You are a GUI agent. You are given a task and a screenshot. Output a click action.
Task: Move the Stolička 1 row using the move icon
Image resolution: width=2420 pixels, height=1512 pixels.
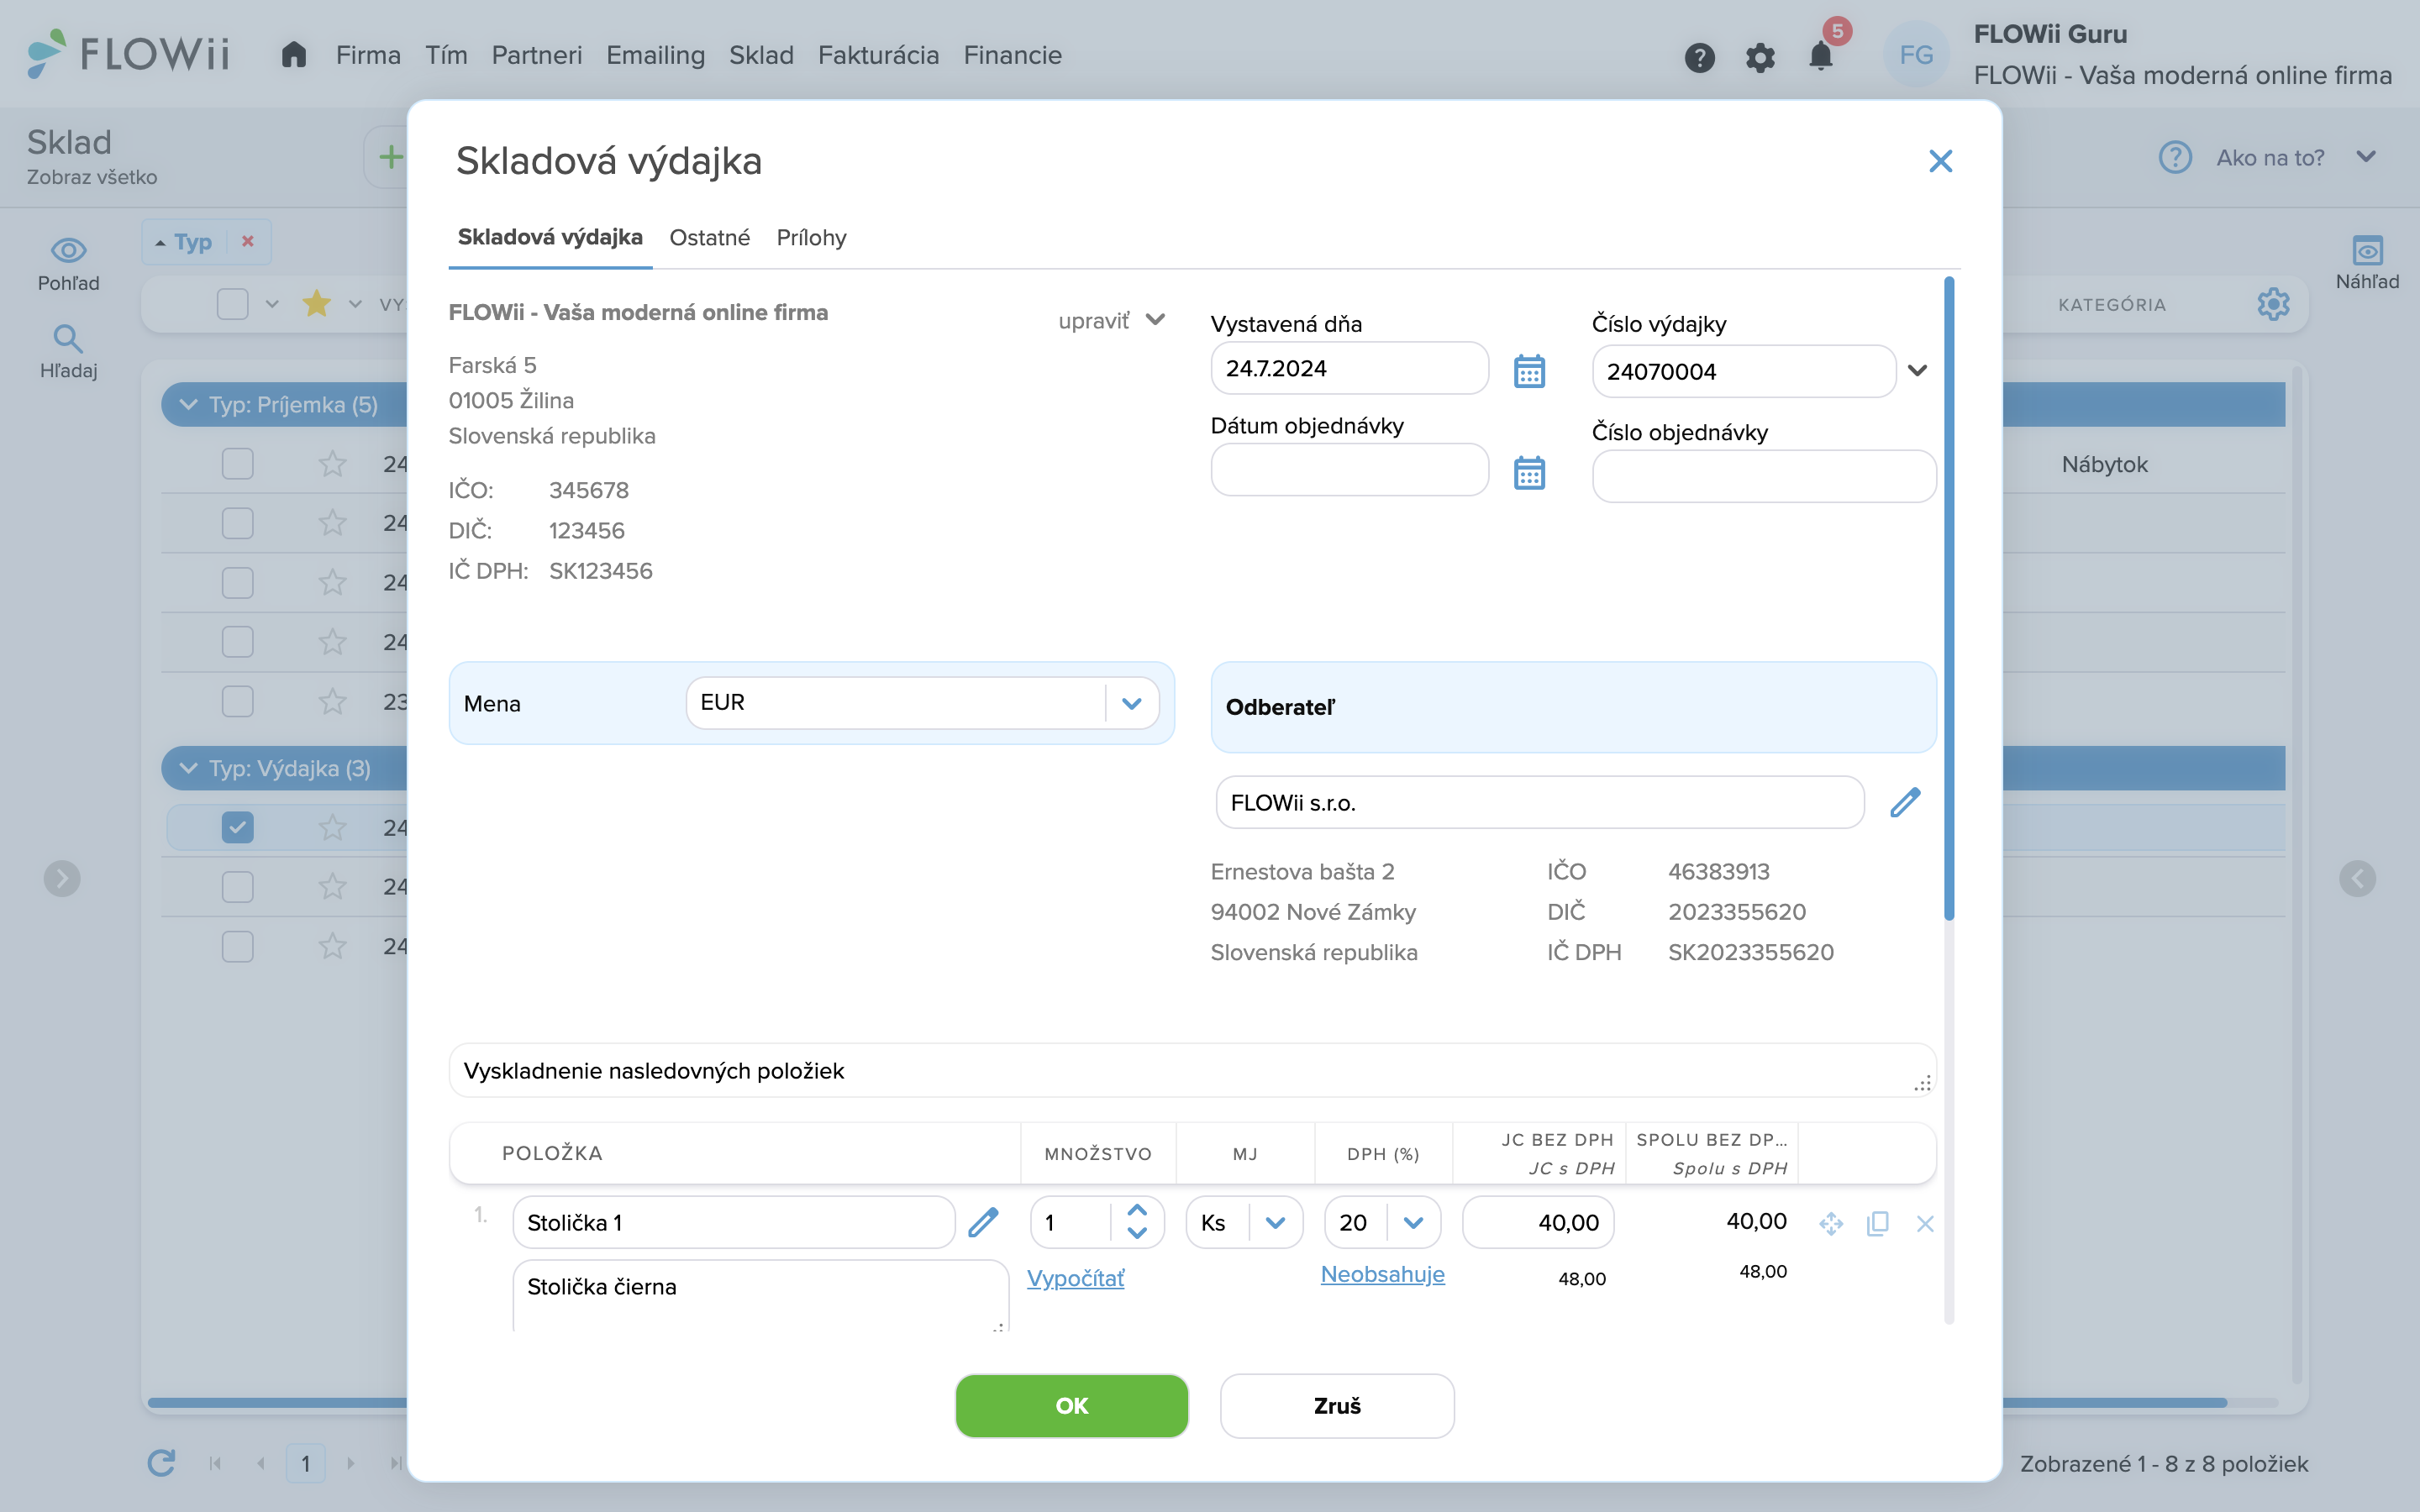(1831, 1223)
